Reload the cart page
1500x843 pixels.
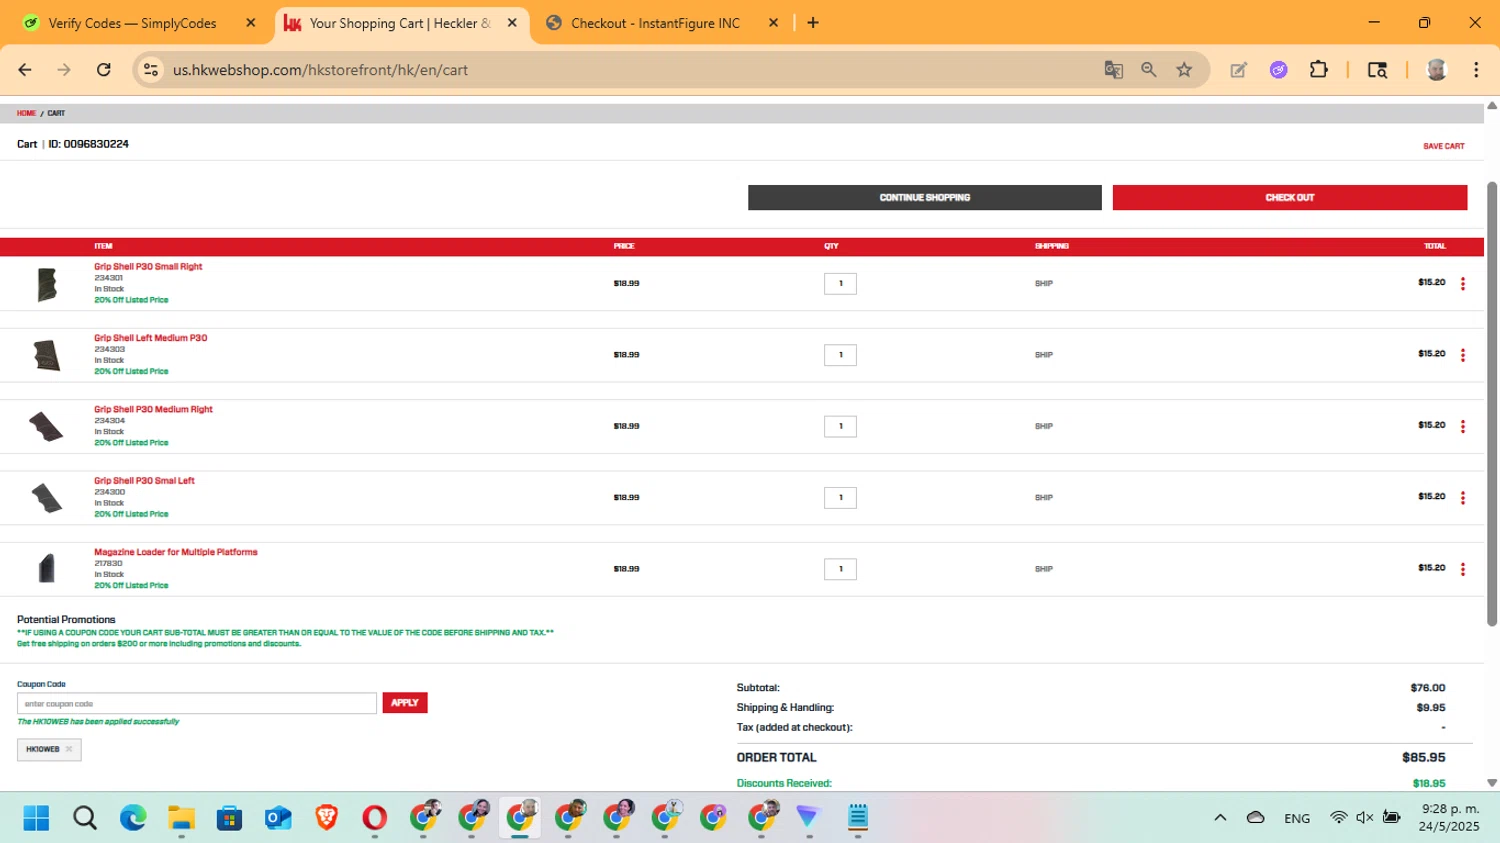[x=104, y=70]
